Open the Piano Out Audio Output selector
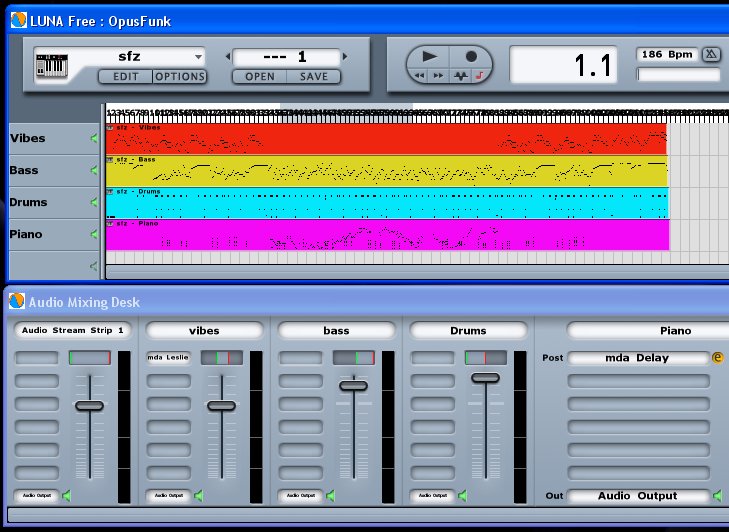Viewport: 729px width, 532px height. (637, 496)
